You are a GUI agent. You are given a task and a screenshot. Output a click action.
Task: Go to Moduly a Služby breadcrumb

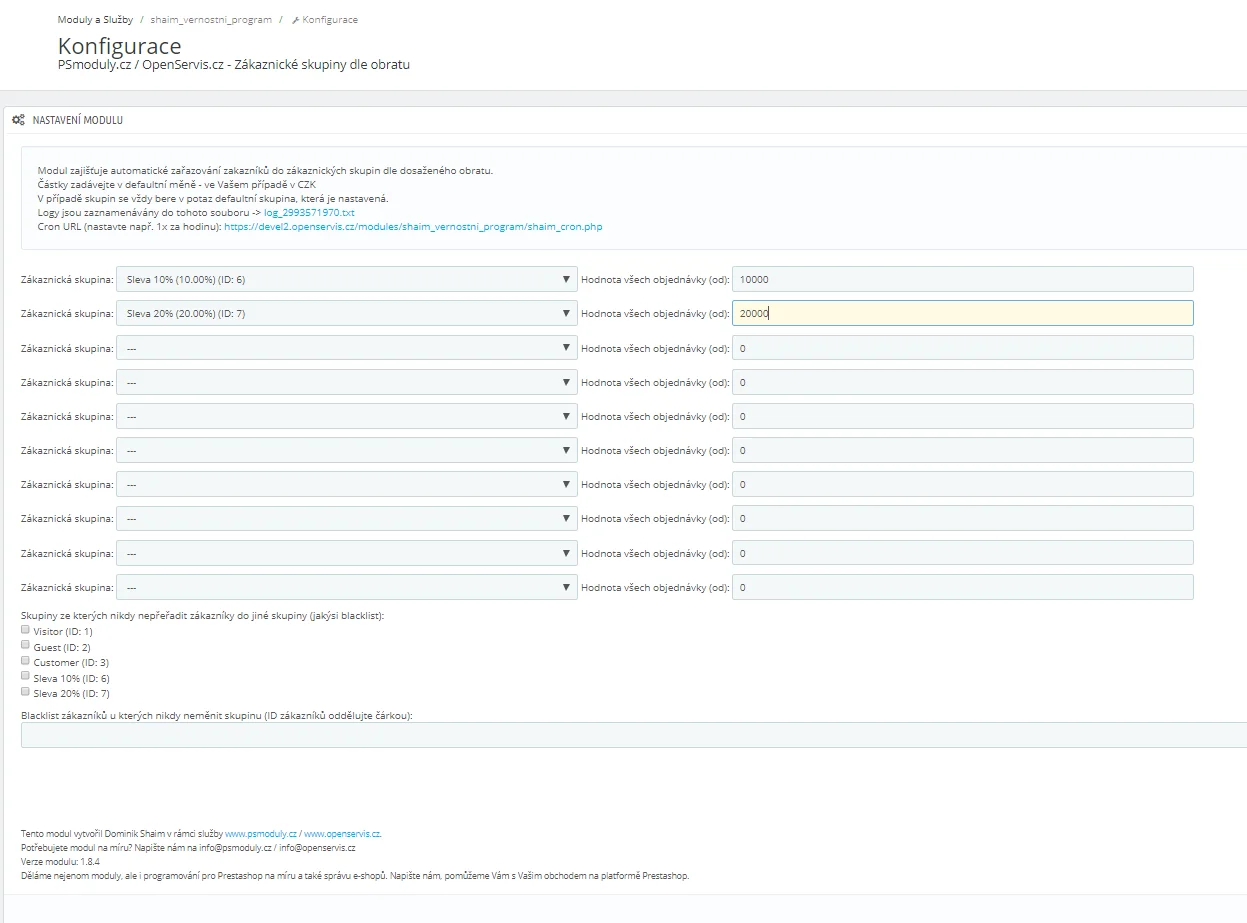coord(95,20)
